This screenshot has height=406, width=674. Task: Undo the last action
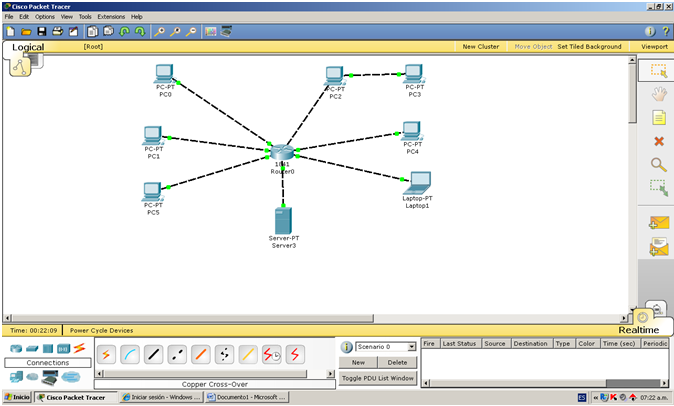click(x=125, y=31)
